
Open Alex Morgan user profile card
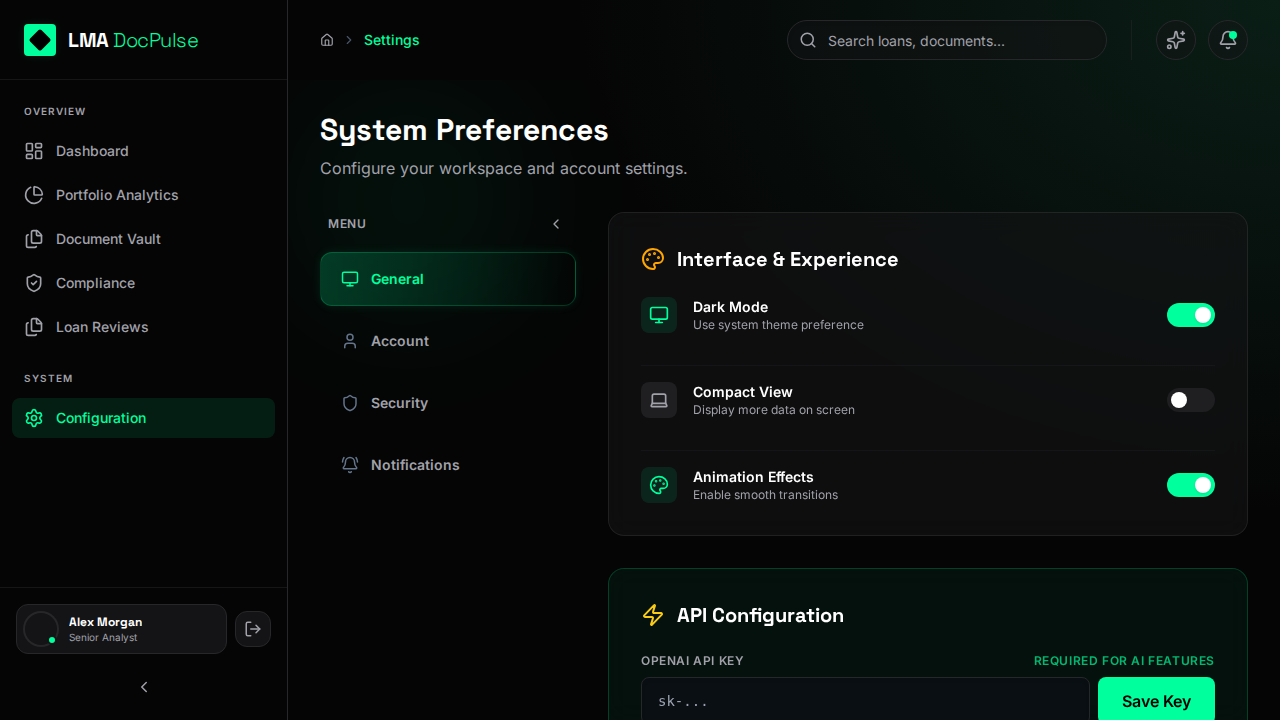121,629
